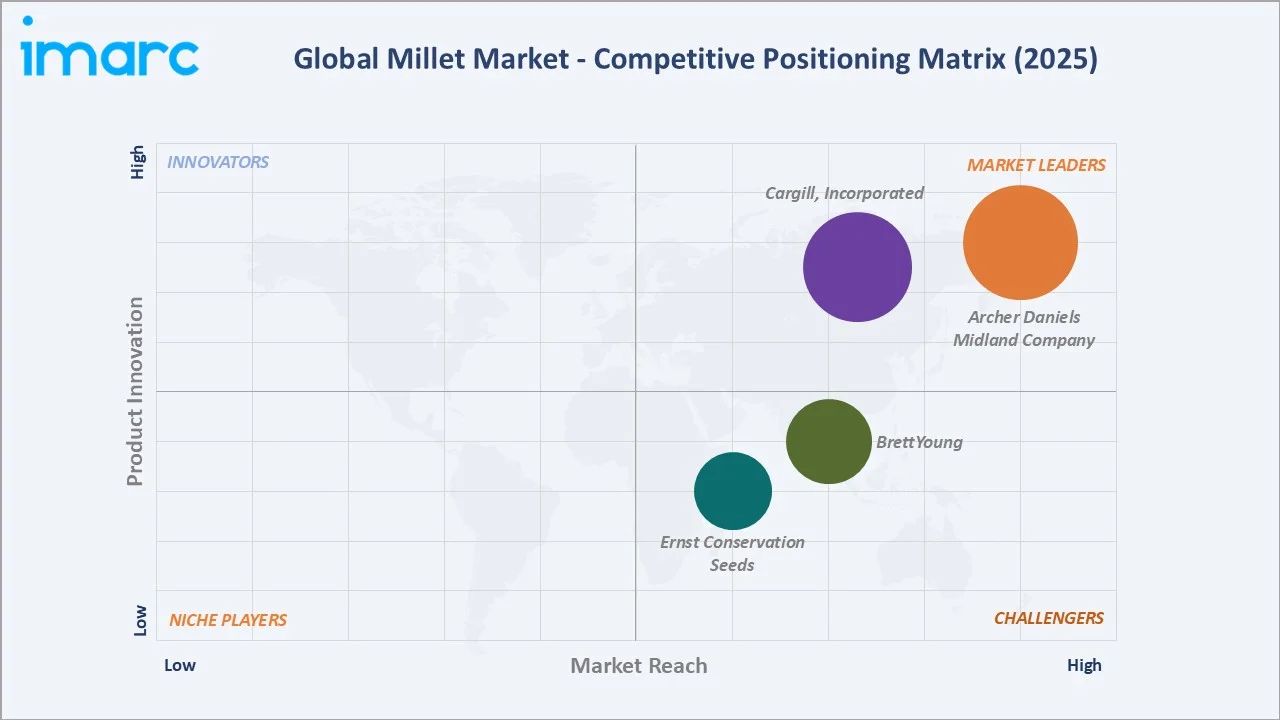The width and height of the screenshot is (1280, 720).
Task: Click the NICHE PLAYERS quadrant label
Action: click(x=228, y=620)
